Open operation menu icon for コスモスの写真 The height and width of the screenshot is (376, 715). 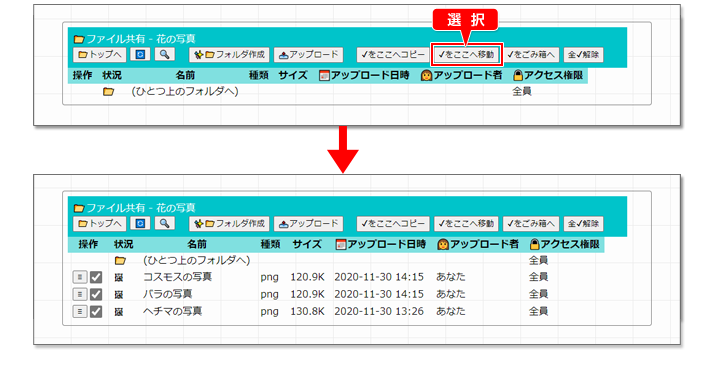click(80, 277)
